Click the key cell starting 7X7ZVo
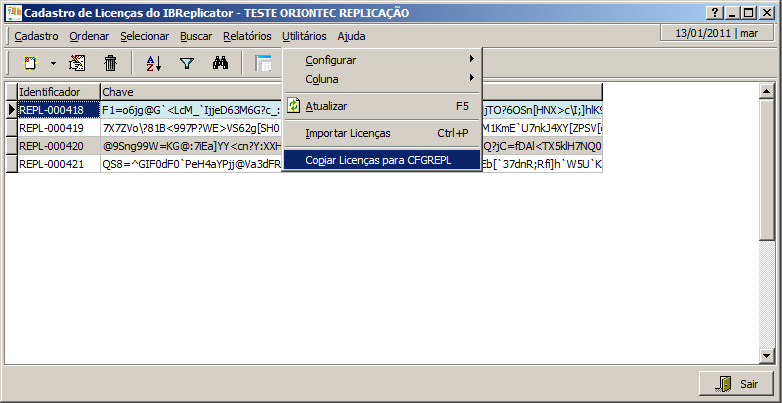The height and width of the screenshot is (403, 782). point(192,128)
